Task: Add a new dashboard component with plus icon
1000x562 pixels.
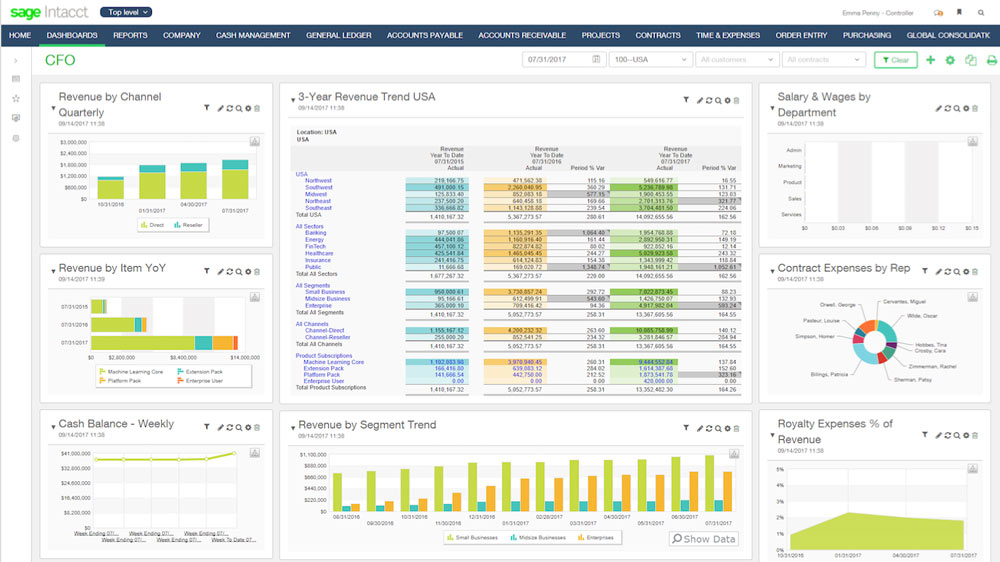Action: click(930, 60)
